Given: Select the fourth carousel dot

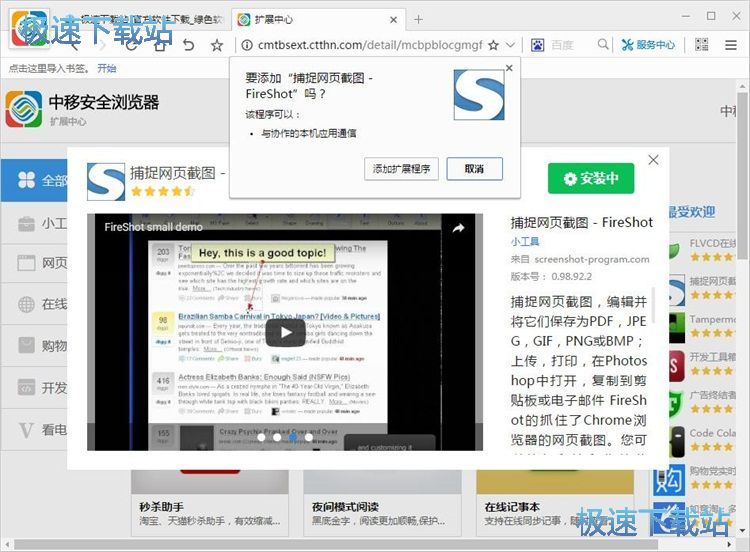Looking at the screenshot, I should pyautogui.click(x=309, y=437).
